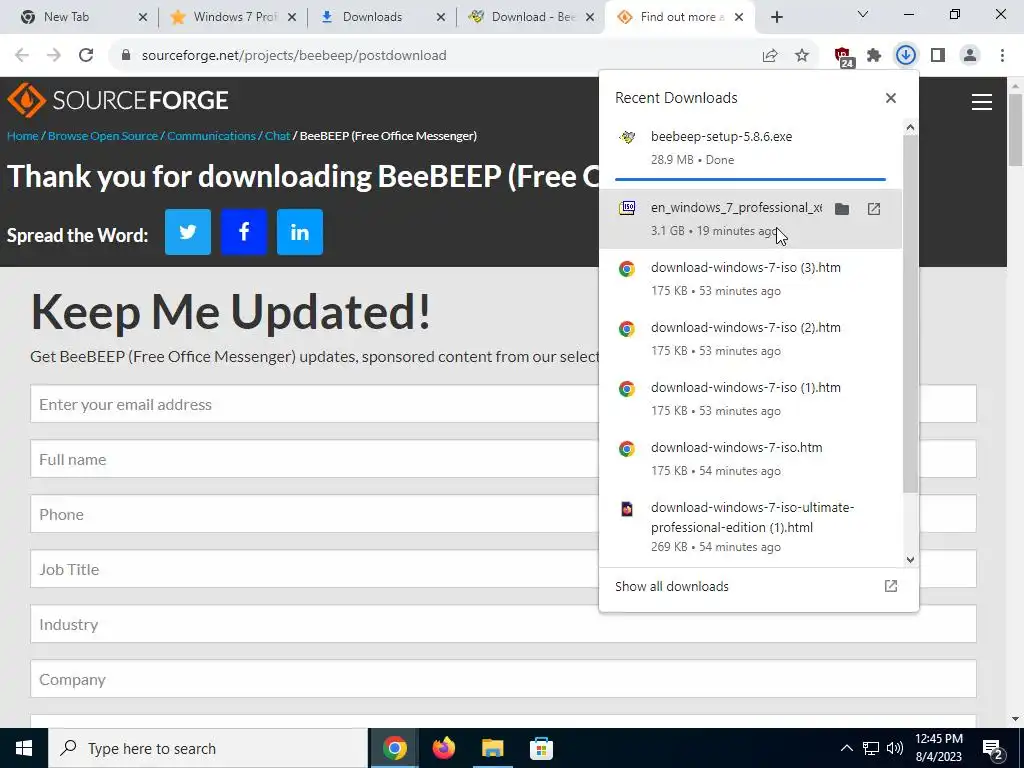The width and height of the screenshot is (1024, 768).
Task: Open download-windows-7-iso.htm entry
Action: pos(750,459)
